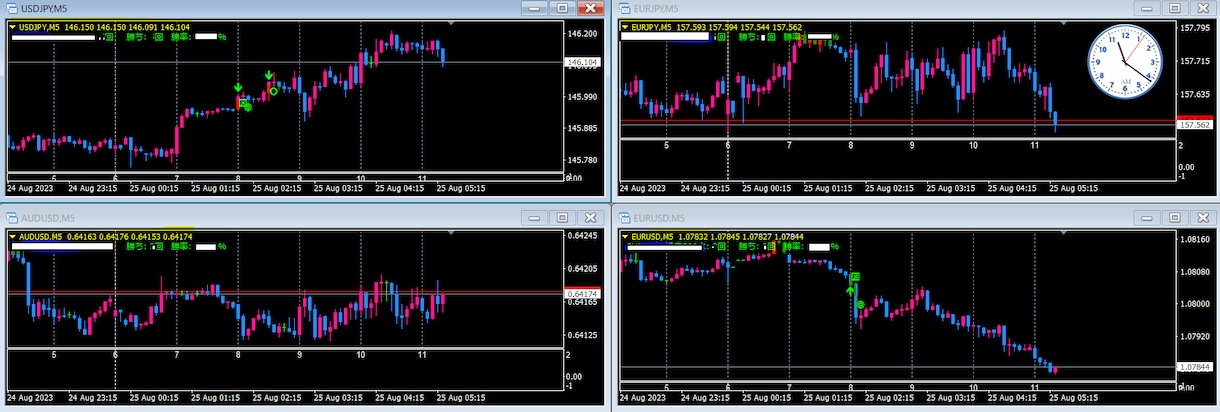Click the 1.08160 price scale value

(x=1195, y=240)
